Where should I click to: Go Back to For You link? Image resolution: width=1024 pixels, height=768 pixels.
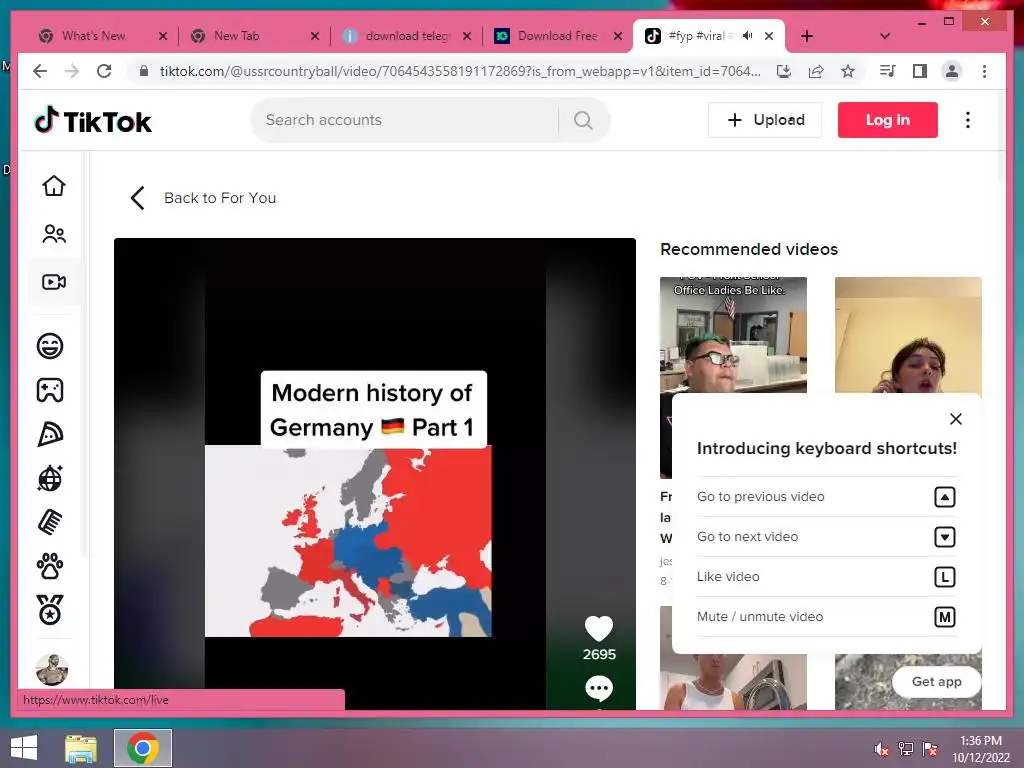click(203, 198)
